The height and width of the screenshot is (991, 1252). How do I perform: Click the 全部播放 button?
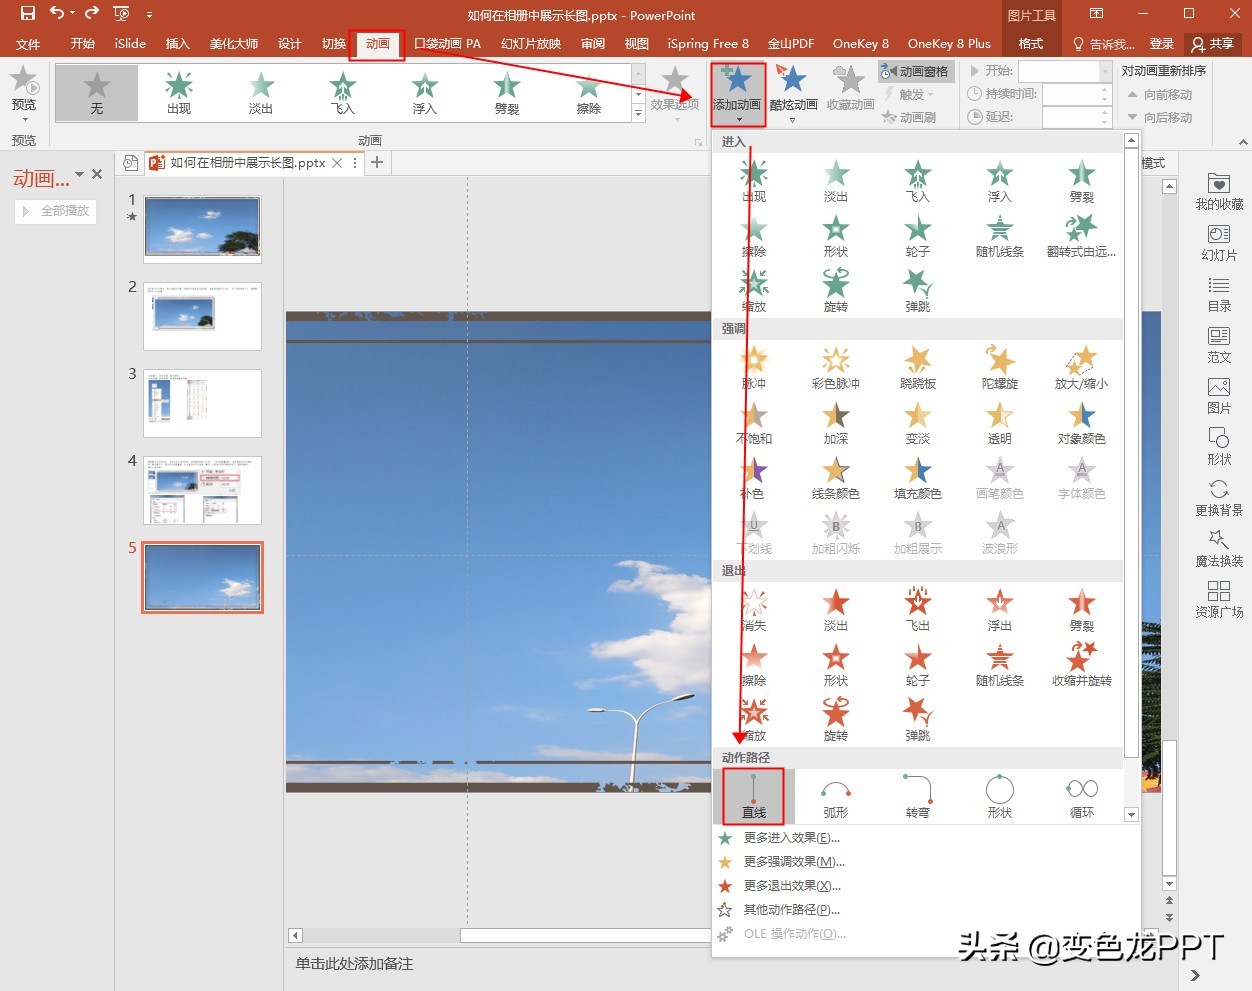click(56, 211)
